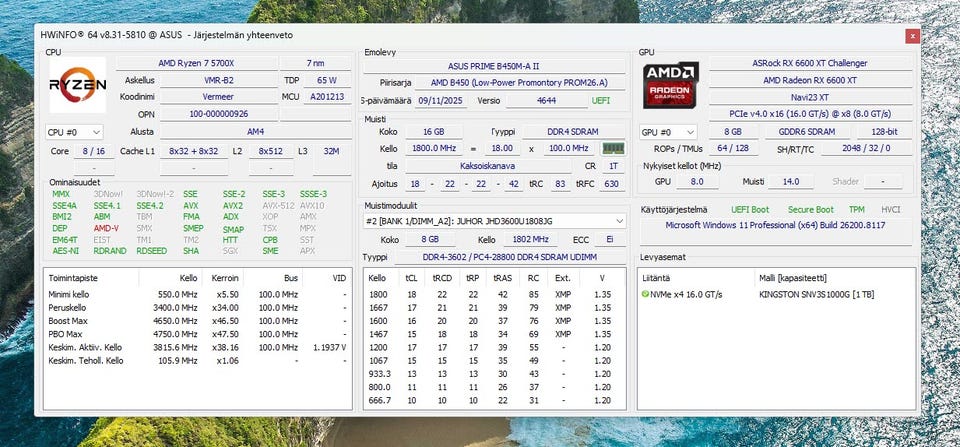Click the ASRock RX 6600 XT Challenger field
This screenshot has height=447, width=960.
pos(809,63)
